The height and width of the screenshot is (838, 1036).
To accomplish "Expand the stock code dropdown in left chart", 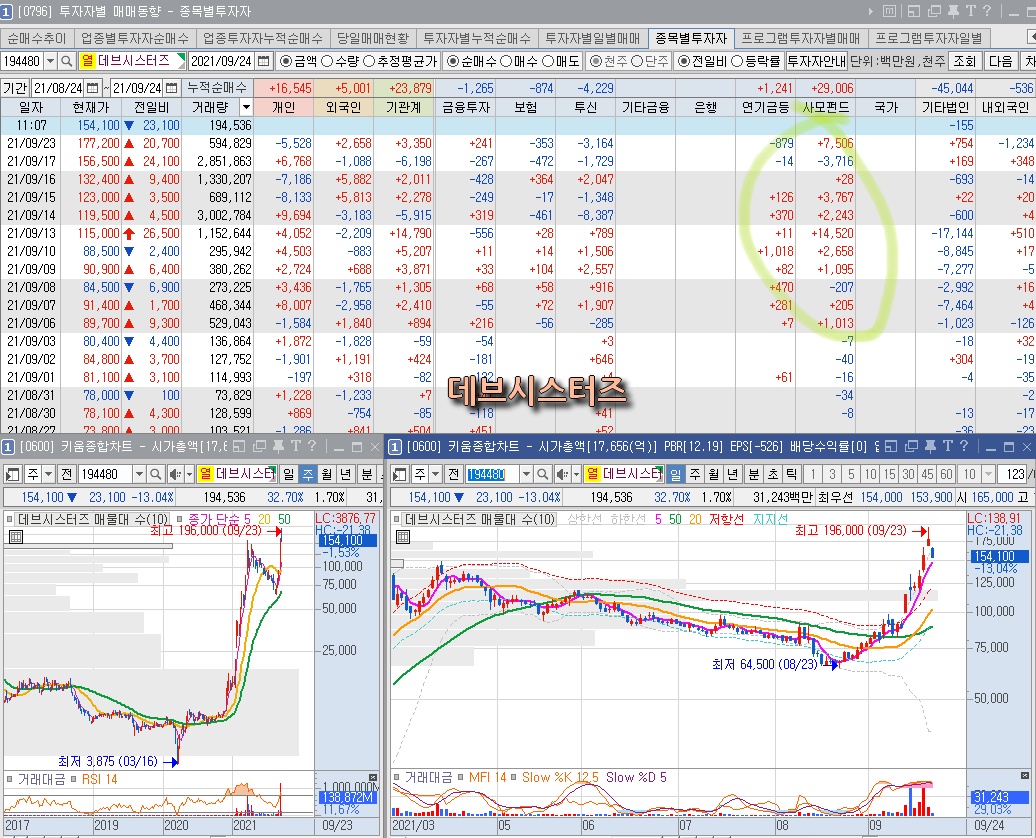I will point(139,474).
